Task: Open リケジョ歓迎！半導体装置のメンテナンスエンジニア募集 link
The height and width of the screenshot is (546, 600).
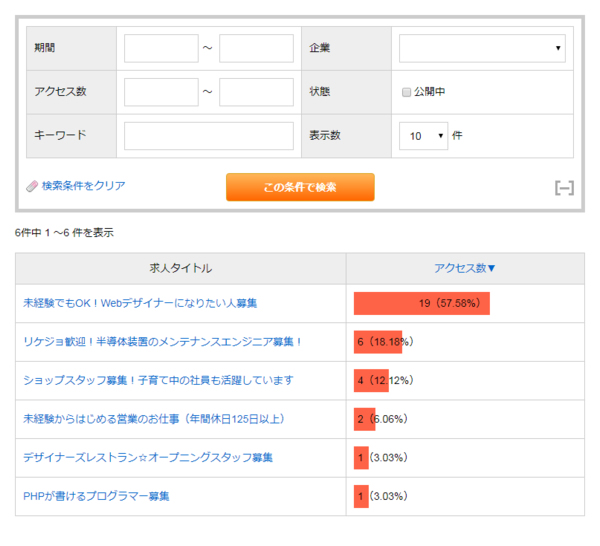Action: click(x=163, y=342)
